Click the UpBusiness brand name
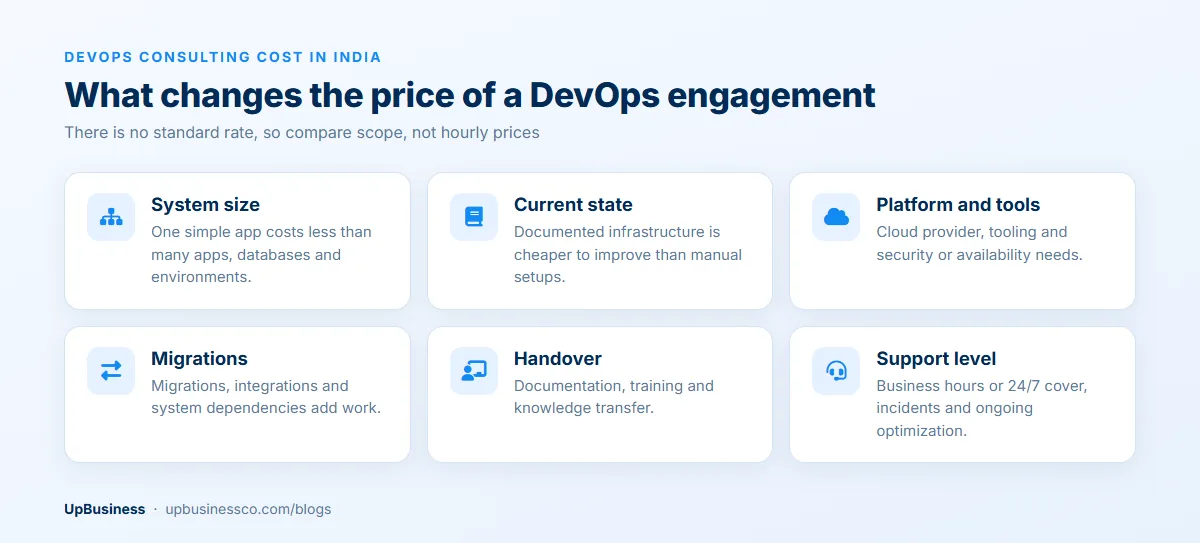The image size is (1200, 543). point(105,509)
